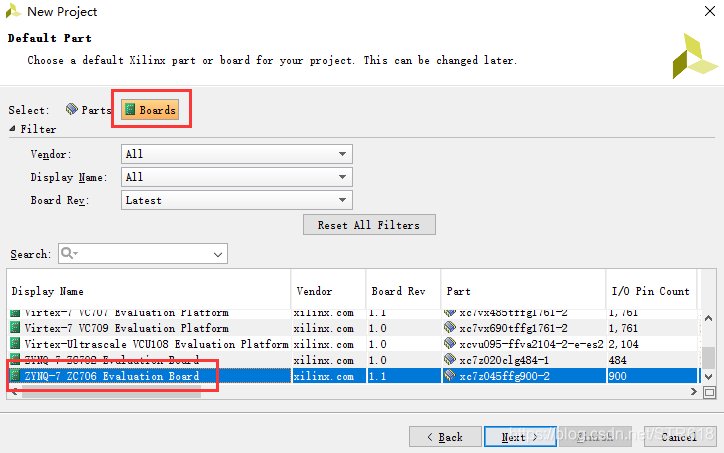Proceed with the Next button
This screenshot has width=724, height=453.
point(520,436)
